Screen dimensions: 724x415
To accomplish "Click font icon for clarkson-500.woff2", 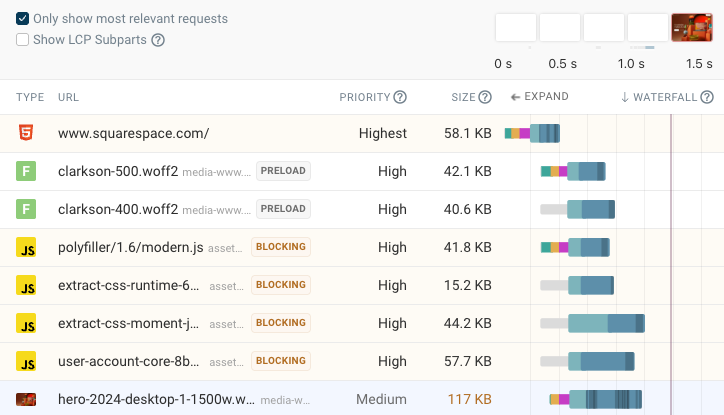I will pyautogui.click(x=26, y=171).
